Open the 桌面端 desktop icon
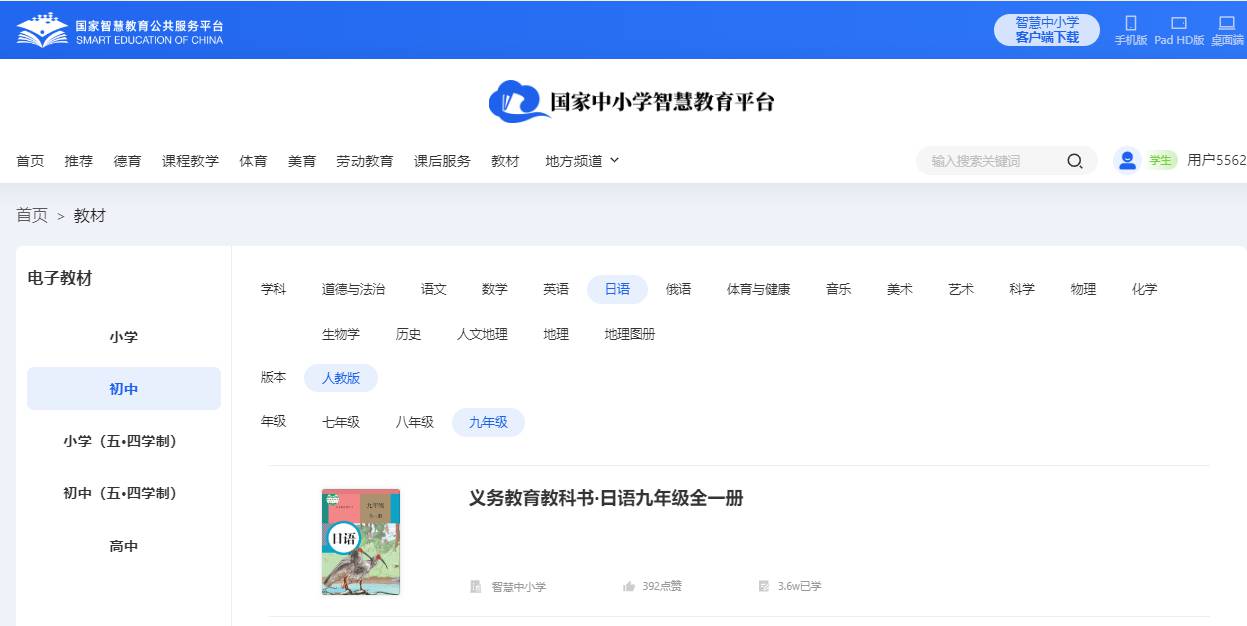This screenshot has height=626, width=1247. 1227,23
